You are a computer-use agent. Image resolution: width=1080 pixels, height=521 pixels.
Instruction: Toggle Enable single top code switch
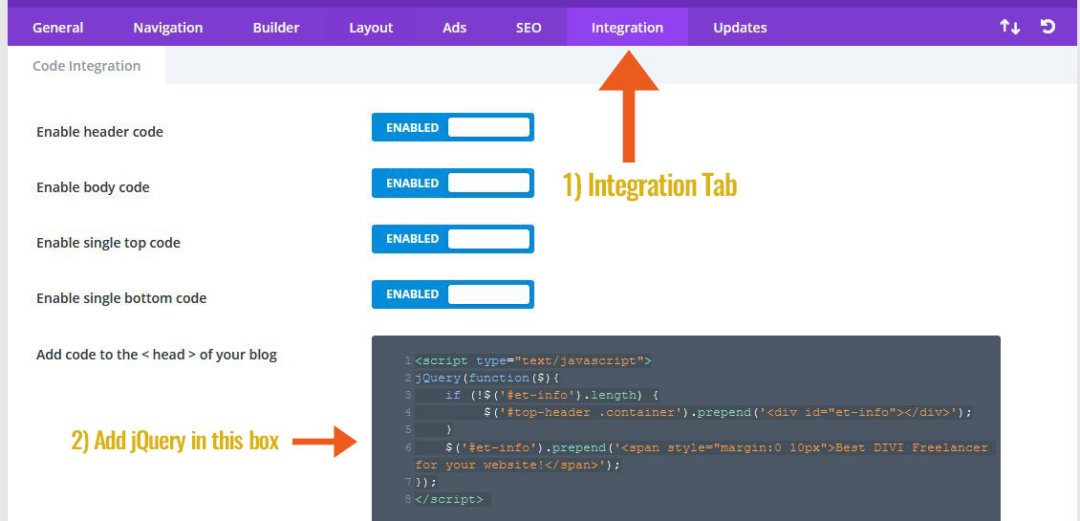[x=453, y=238]
